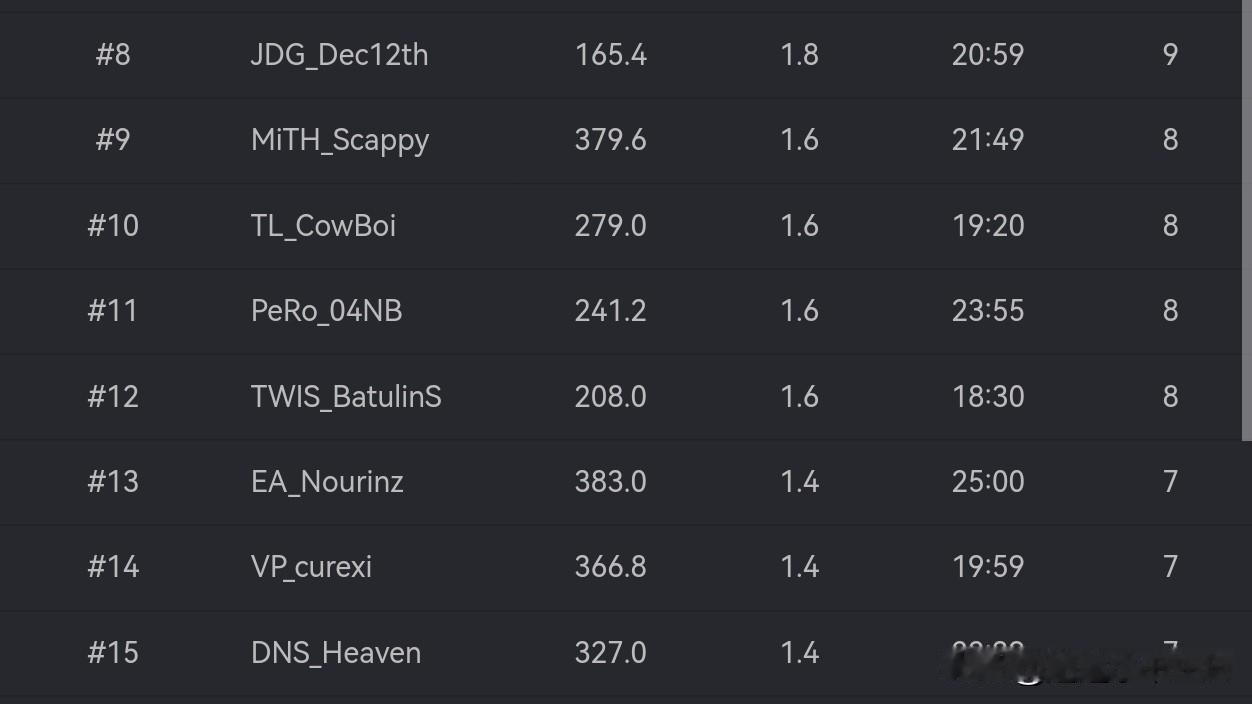The height and width of the screenshot is (704, 1252).
Task: Select the 279.0 value for TL_CowBoi
Action: (610, 225)
